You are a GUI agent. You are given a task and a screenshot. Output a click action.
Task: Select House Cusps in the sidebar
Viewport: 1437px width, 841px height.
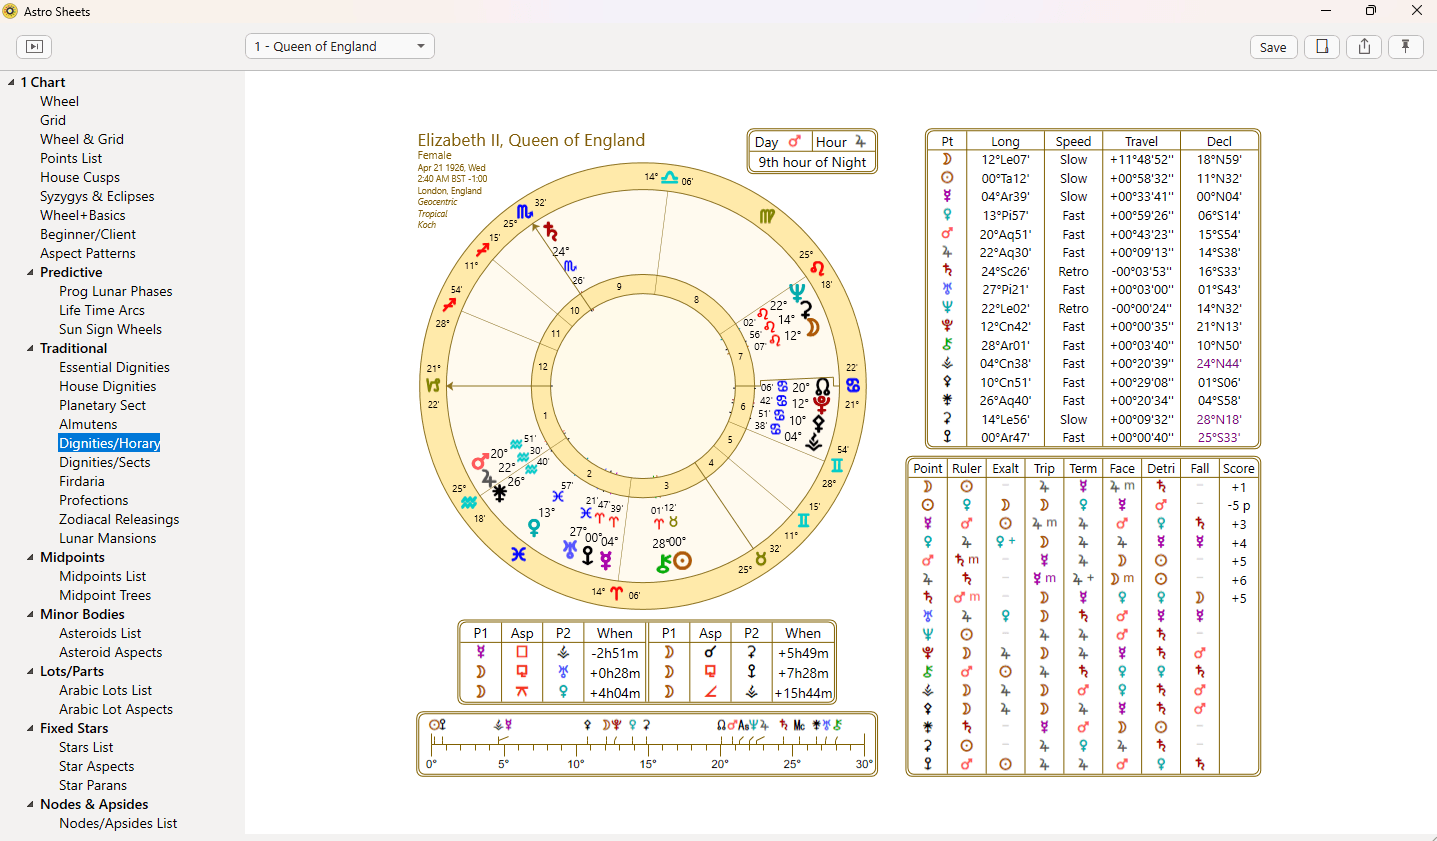click(80, 177)
